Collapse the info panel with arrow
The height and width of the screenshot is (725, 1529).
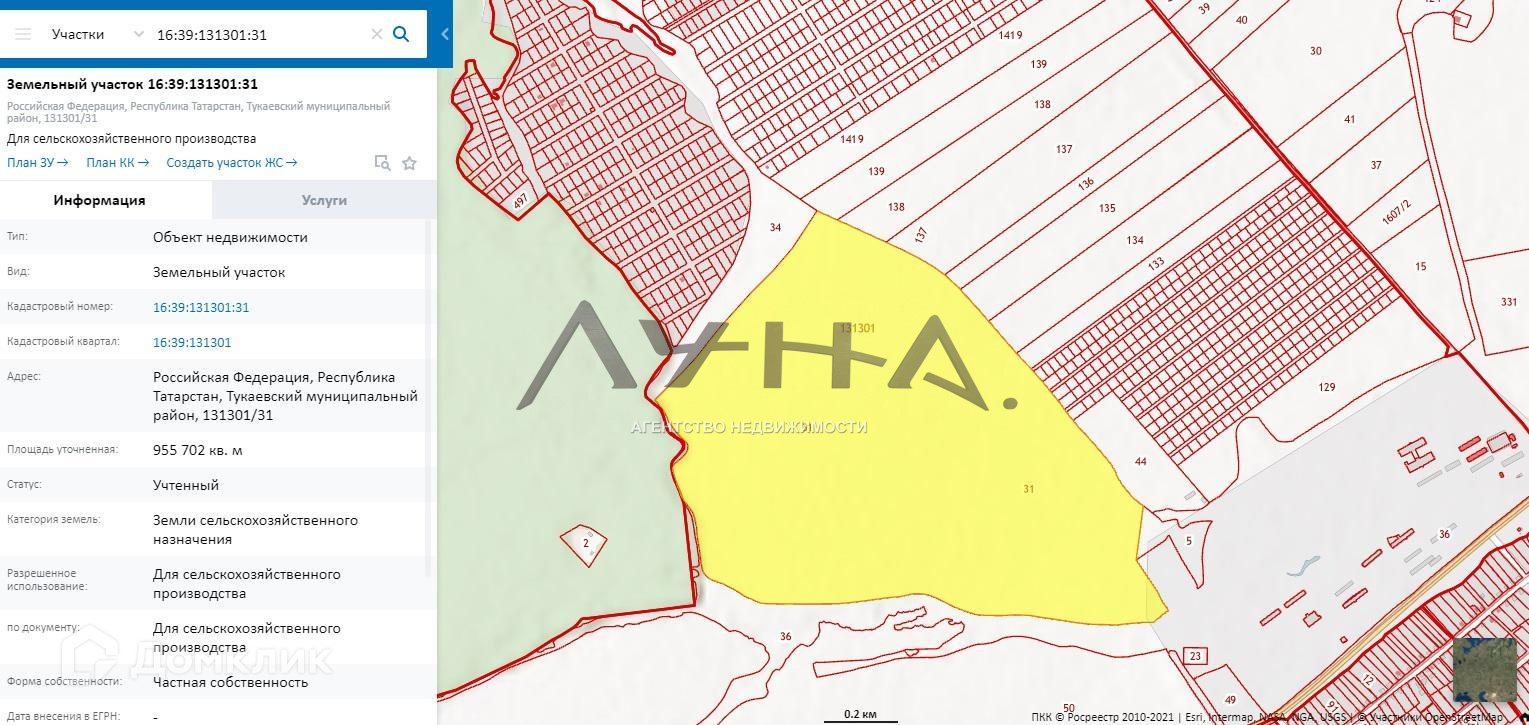[x=445, y=34]
